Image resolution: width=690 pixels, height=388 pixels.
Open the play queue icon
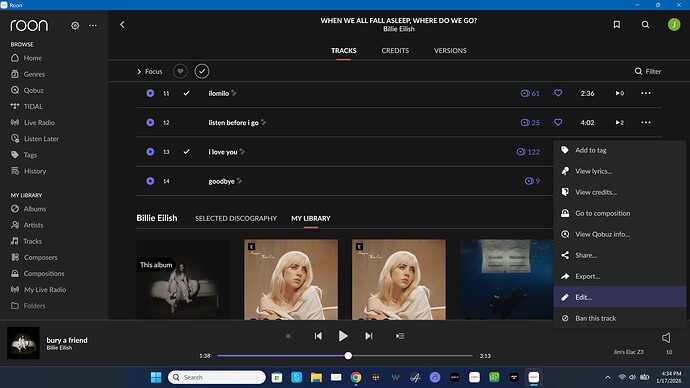coord(400,336)
